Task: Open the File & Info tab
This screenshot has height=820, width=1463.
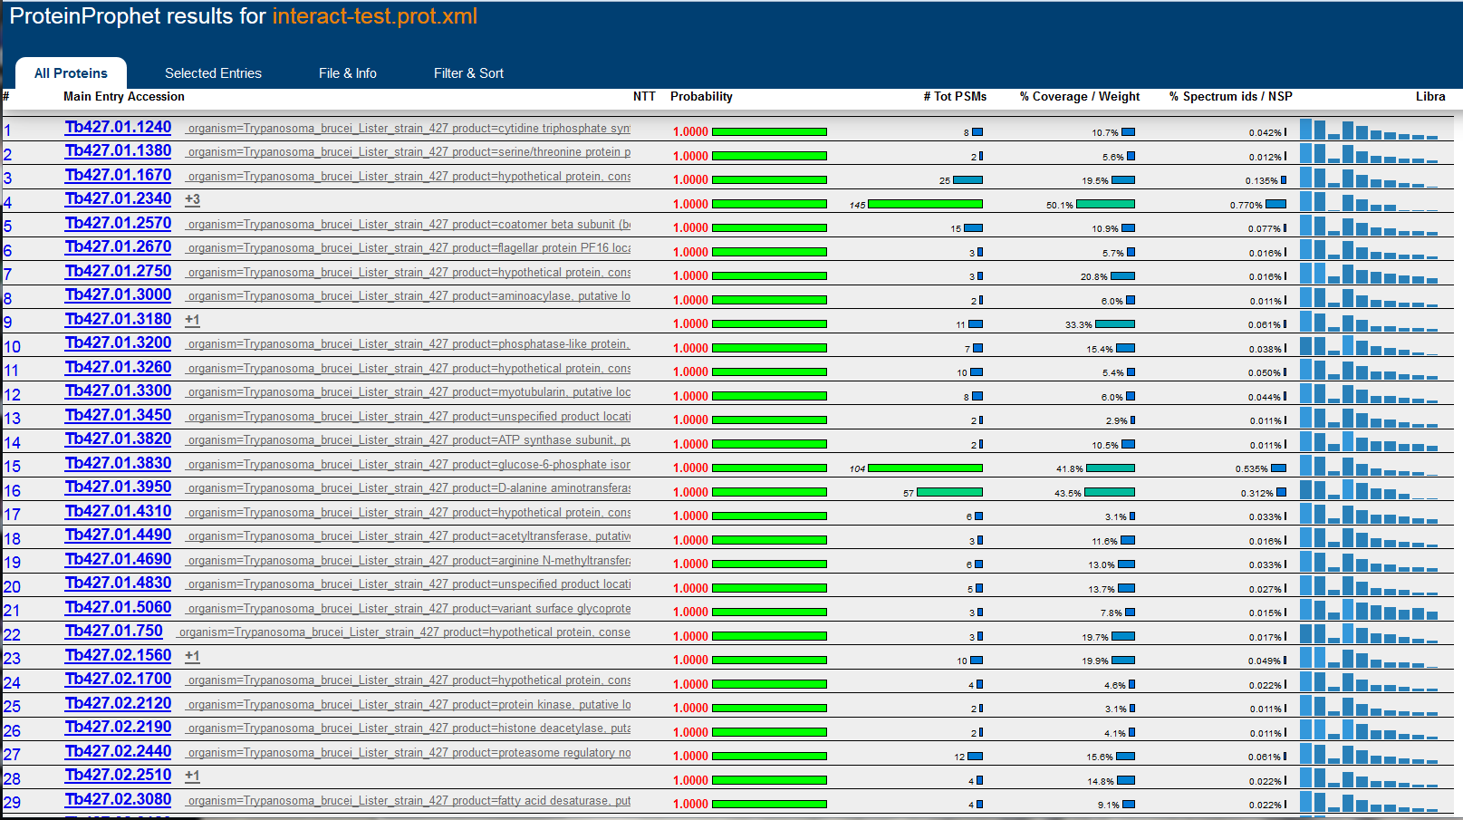Action: (347, 73)
